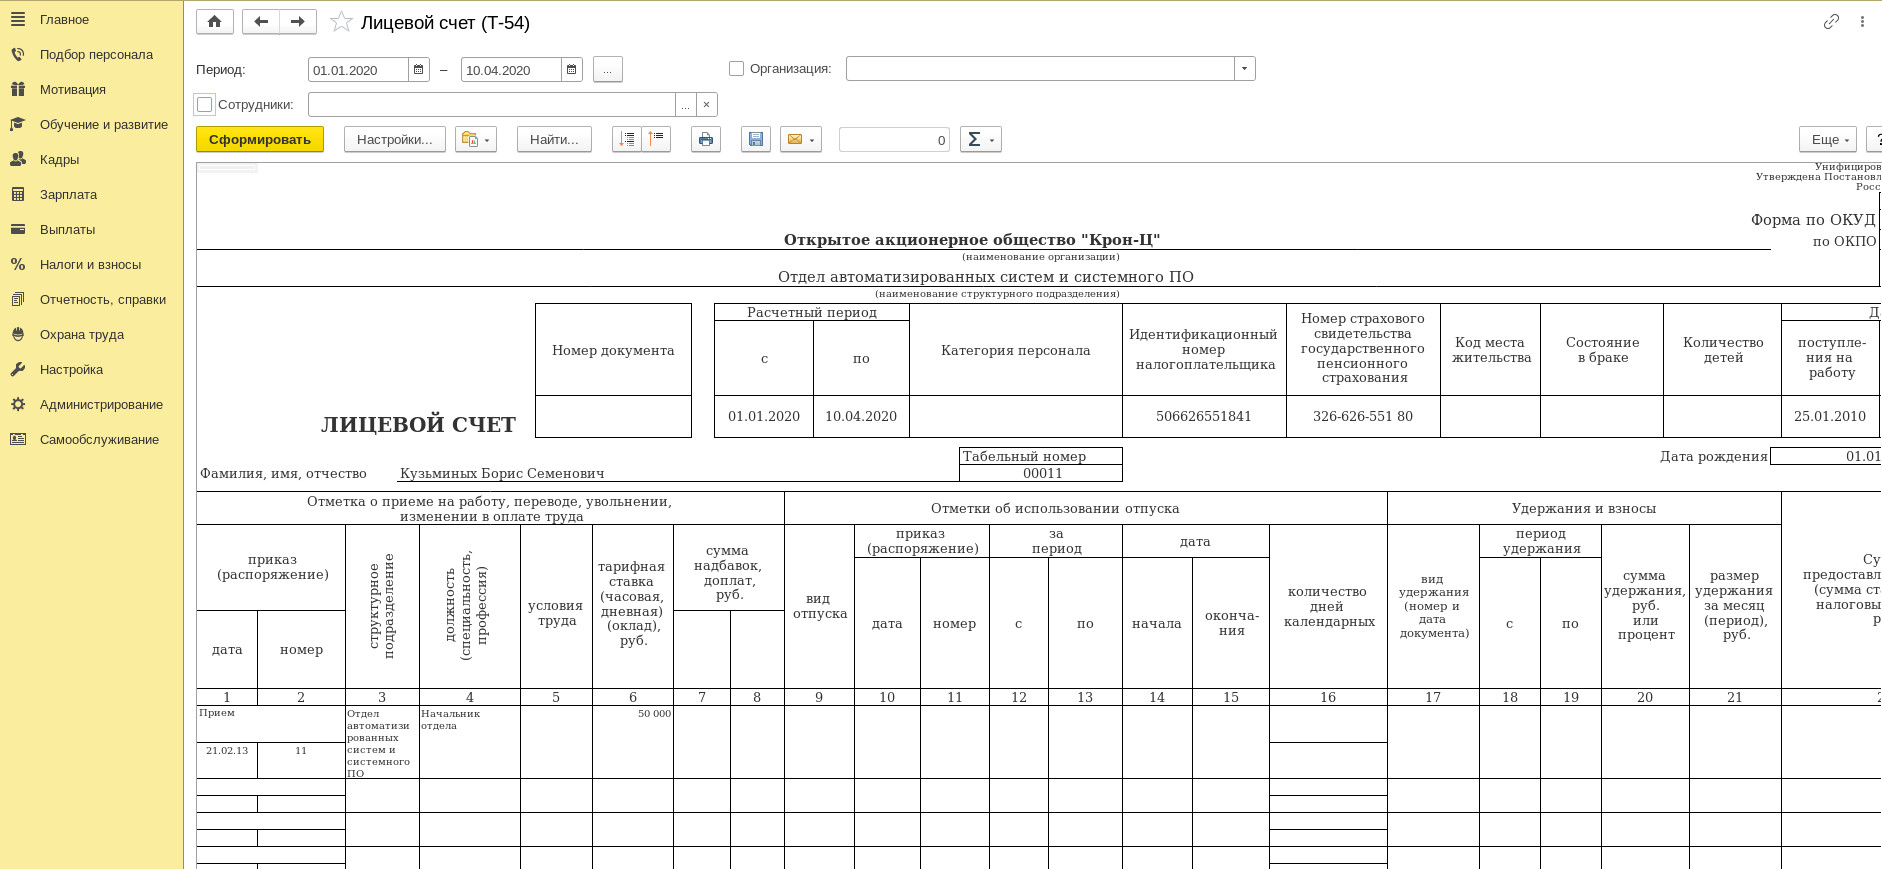Expand the report variants dropdown

click(x=475, y=140)
